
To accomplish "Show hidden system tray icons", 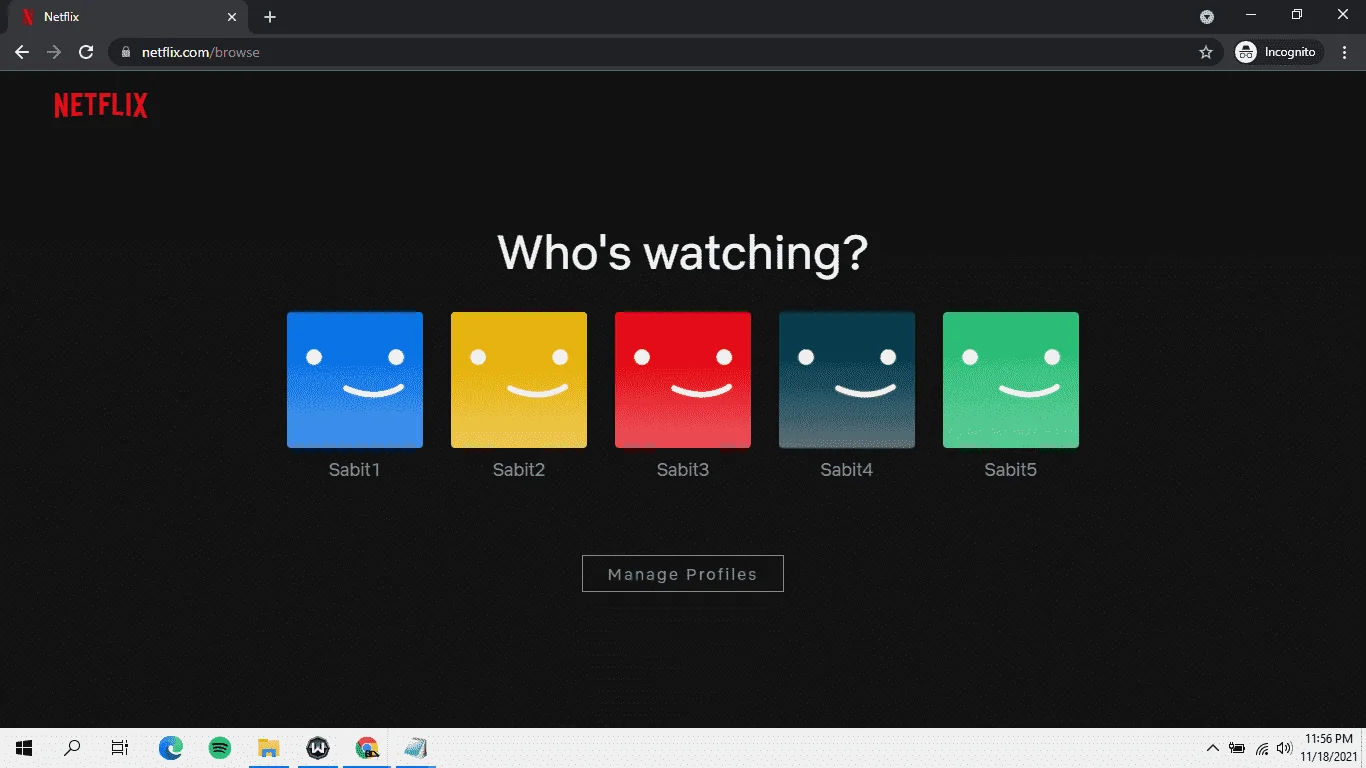I will pyautogui.click(x=1213, y=748).
